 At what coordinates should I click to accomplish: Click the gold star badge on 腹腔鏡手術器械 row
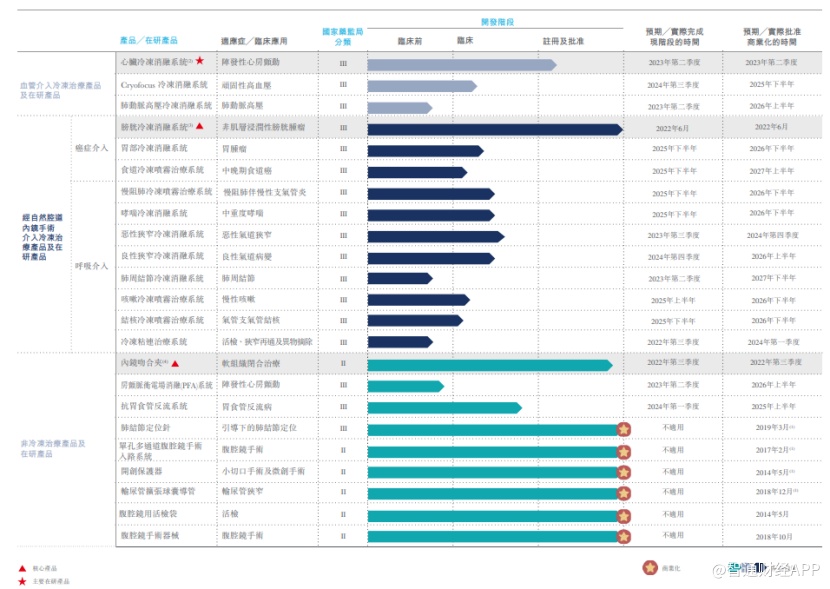623,537
